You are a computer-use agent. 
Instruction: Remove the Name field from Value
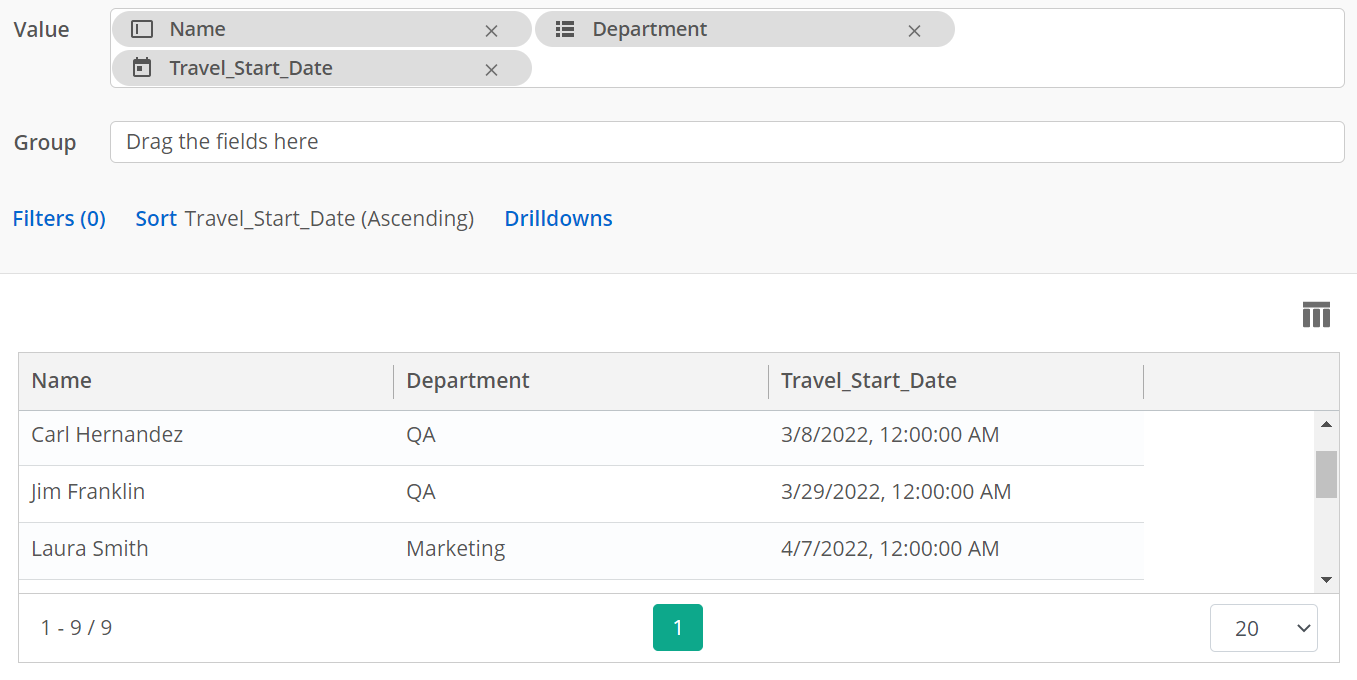pos(491,31)
